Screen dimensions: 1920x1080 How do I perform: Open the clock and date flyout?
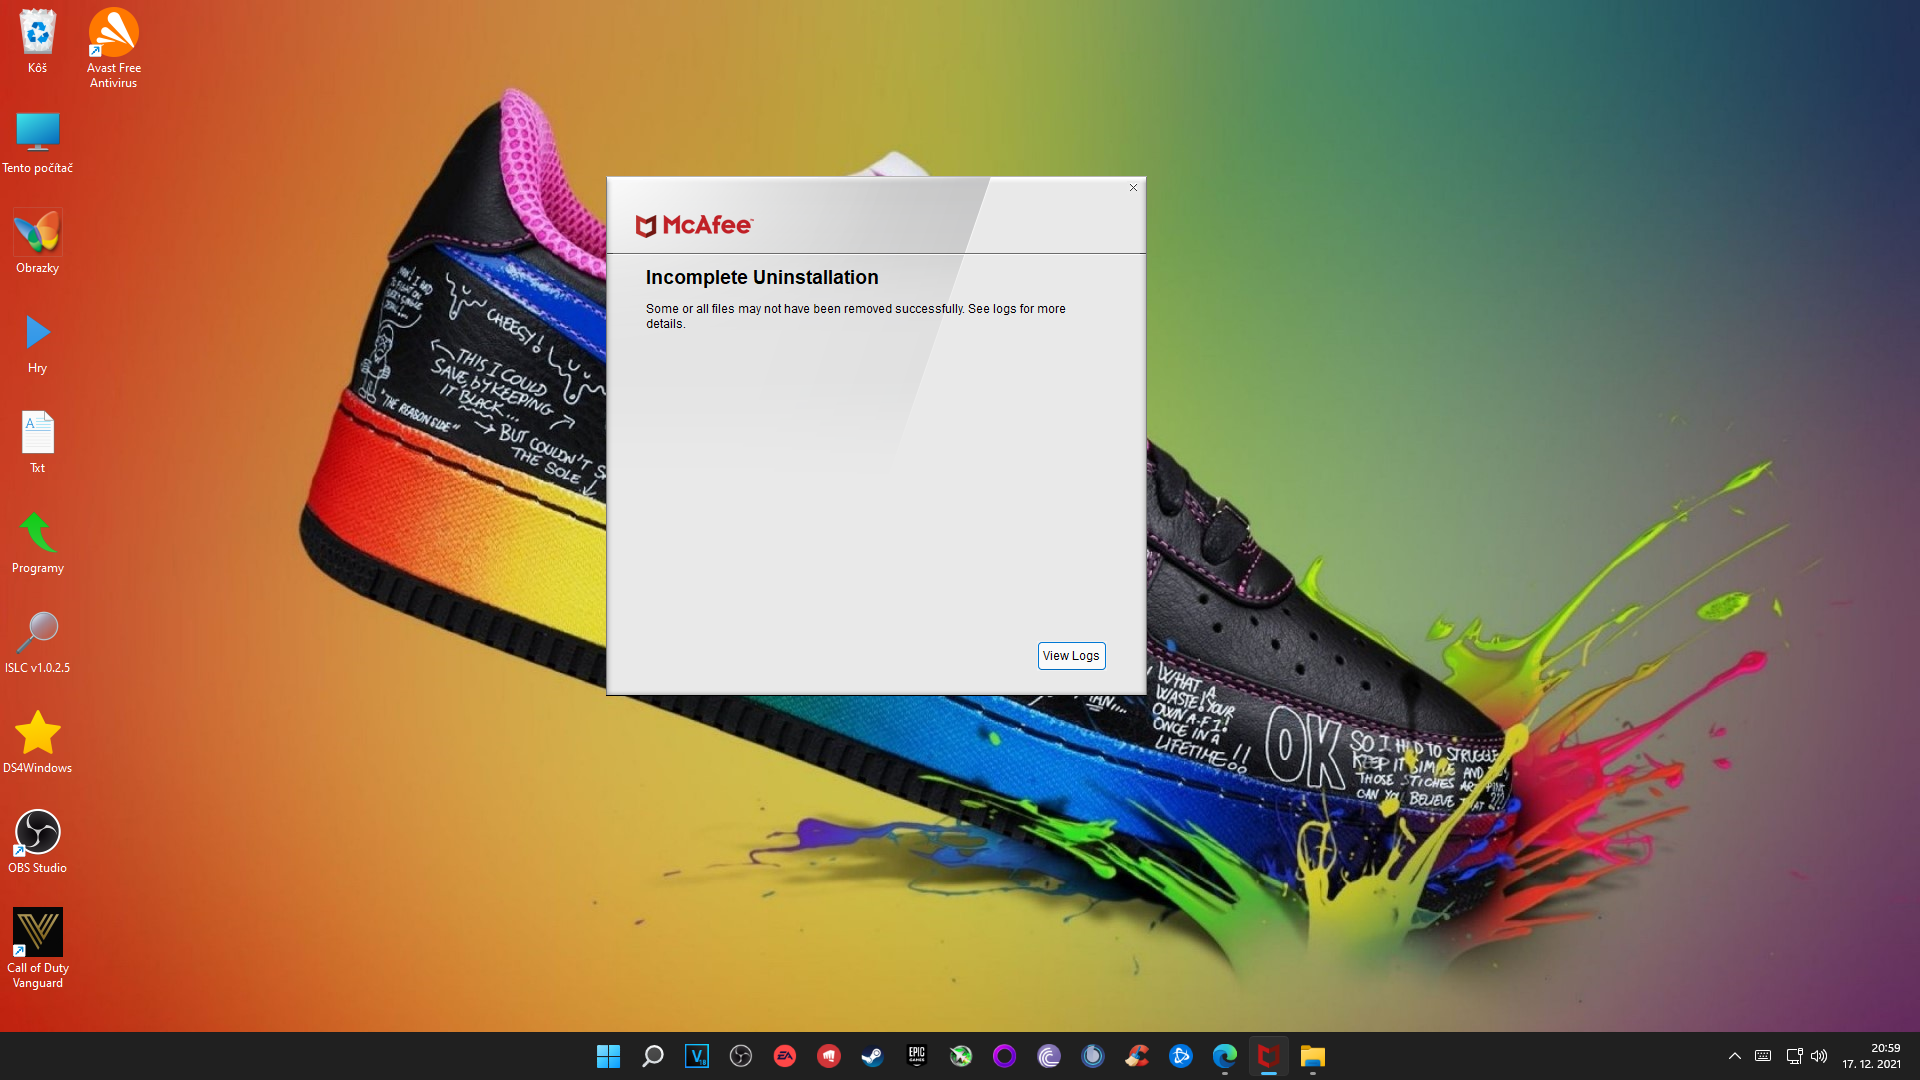[1872, 1056]
